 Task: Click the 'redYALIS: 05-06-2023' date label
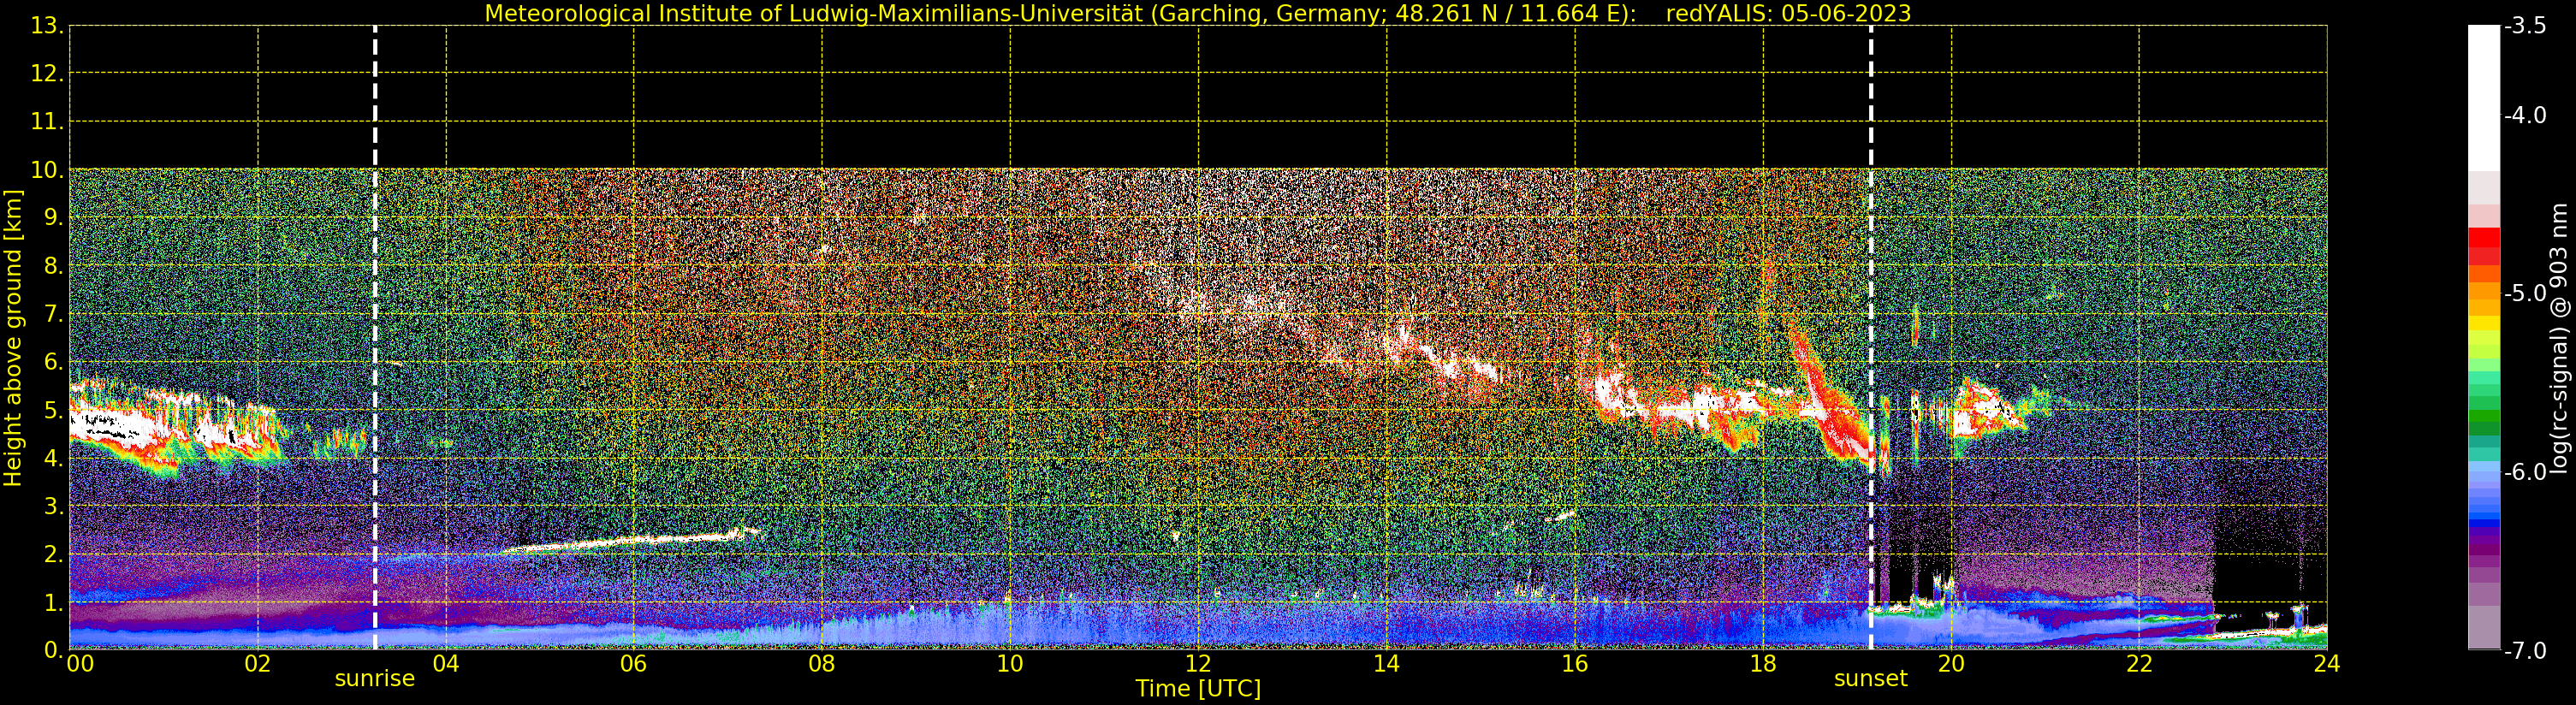click(x=1788, y=13)
